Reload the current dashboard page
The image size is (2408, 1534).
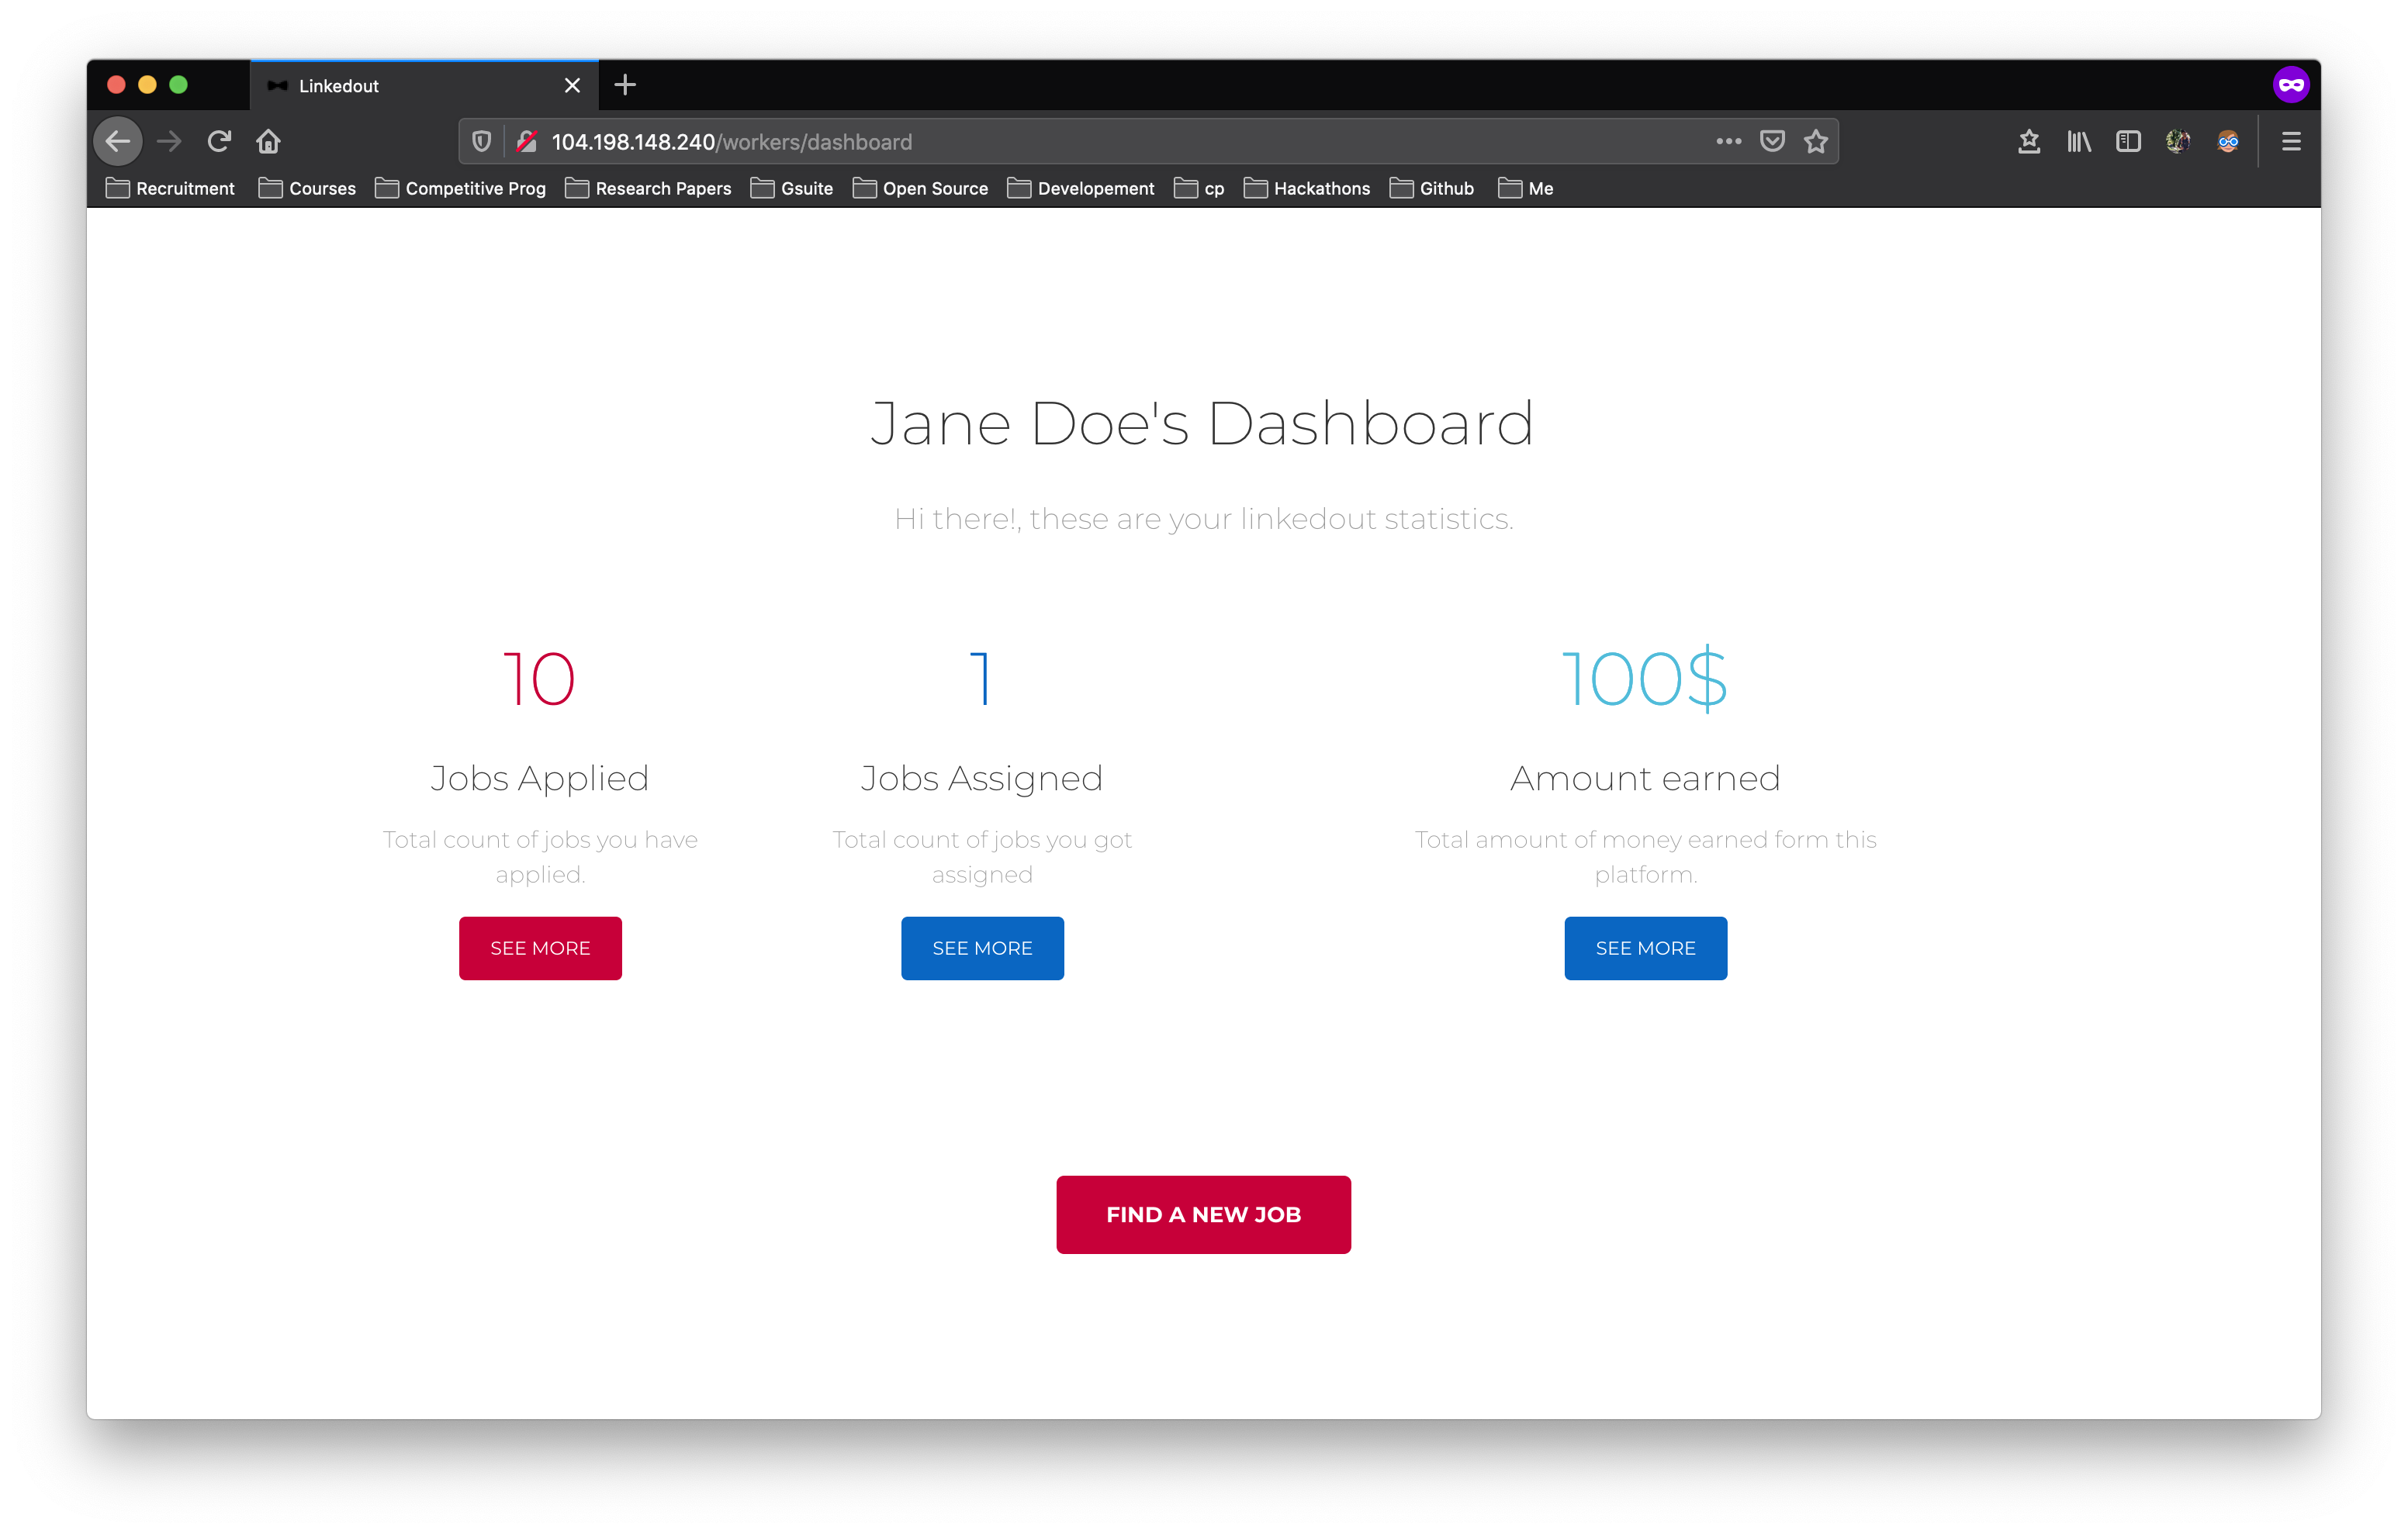pos(219,141)
